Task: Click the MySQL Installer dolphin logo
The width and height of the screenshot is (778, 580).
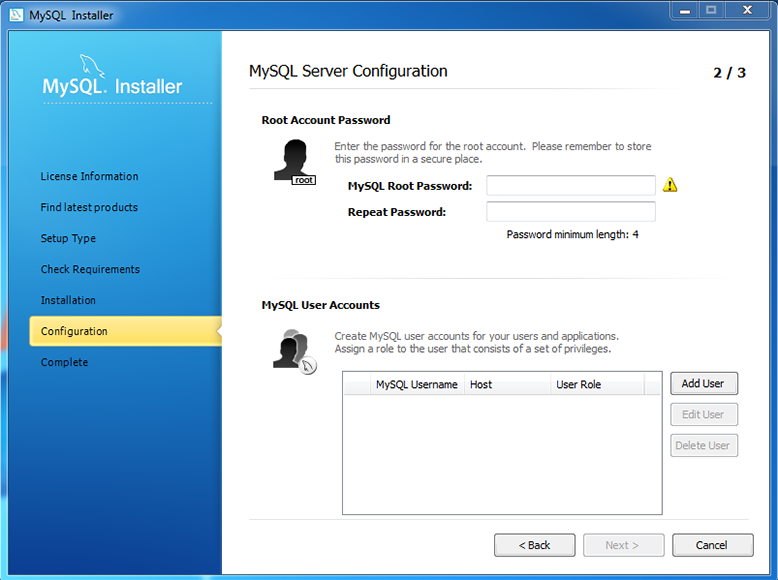Action: [x=92, y=65]
